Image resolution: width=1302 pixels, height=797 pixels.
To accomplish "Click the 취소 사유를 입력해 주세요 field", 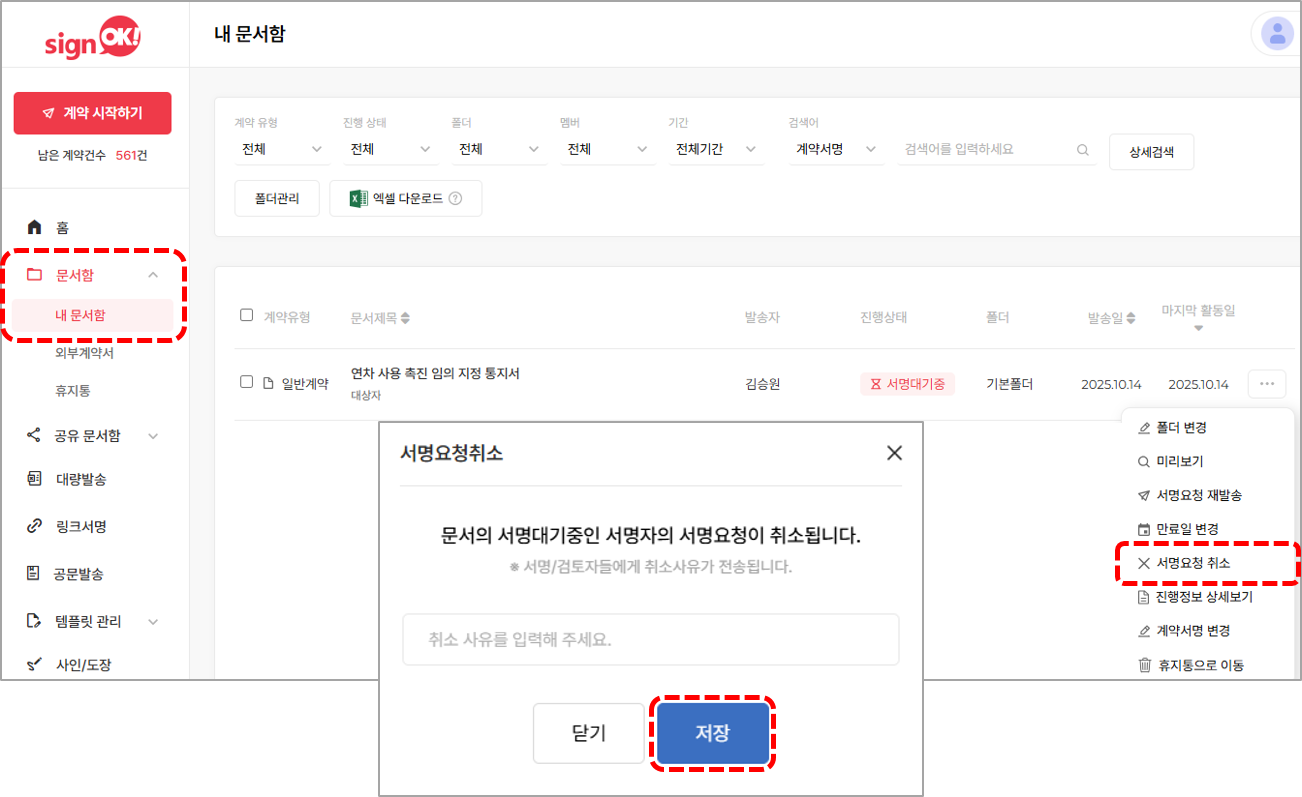I will click(x=651, y=639).
